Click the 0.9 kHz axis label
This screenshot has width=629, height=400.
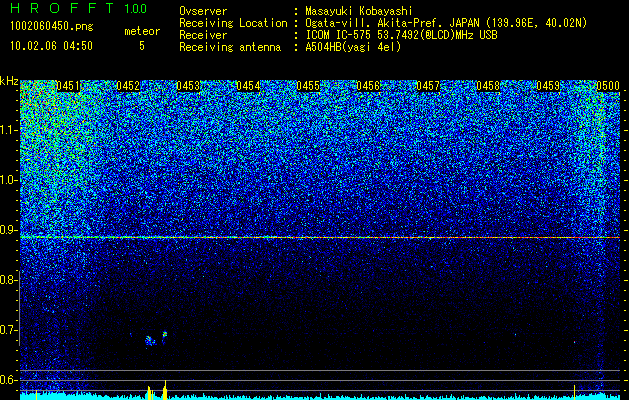tap(8, 230)
